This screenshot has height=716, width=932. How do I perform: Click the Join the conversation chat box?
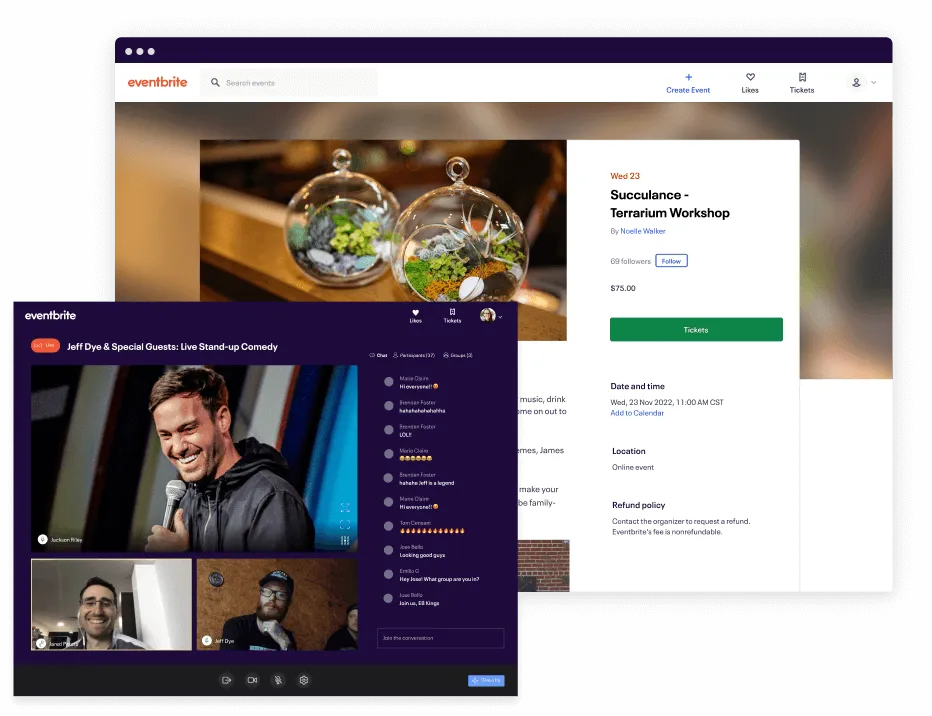tap(440, 638)
